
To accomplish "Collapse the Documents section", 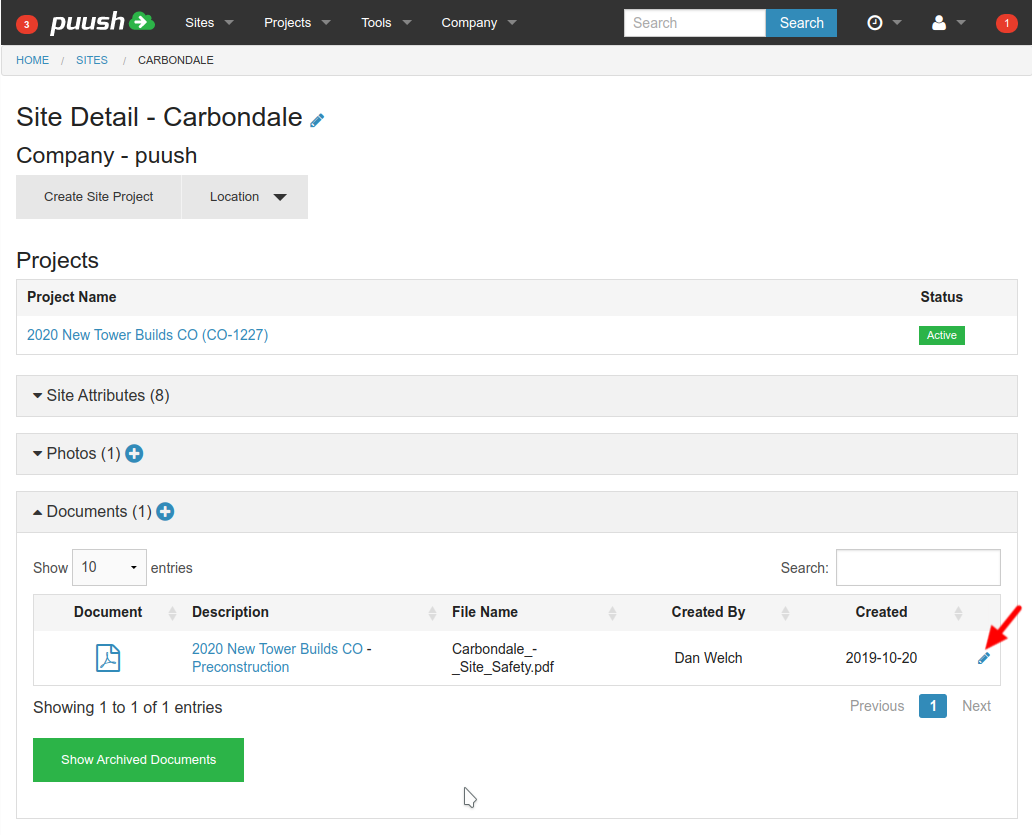I will [91, 512].
